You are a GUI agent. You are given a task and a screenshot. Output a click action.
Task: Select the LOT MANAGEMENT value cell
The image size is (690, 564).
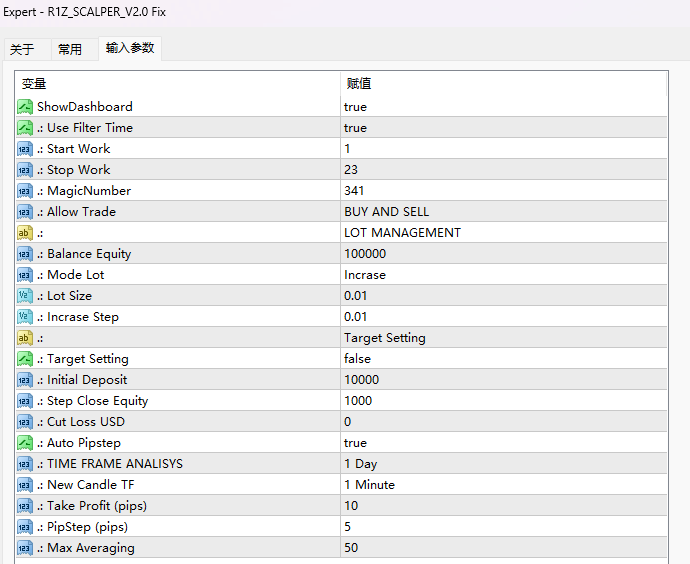point(503,233)
